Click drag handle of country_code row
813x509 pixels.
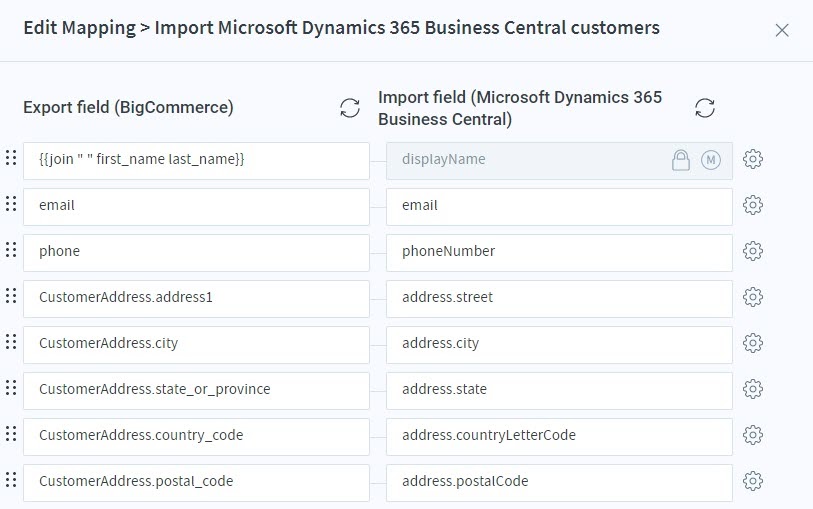click(x=11, y=433)
